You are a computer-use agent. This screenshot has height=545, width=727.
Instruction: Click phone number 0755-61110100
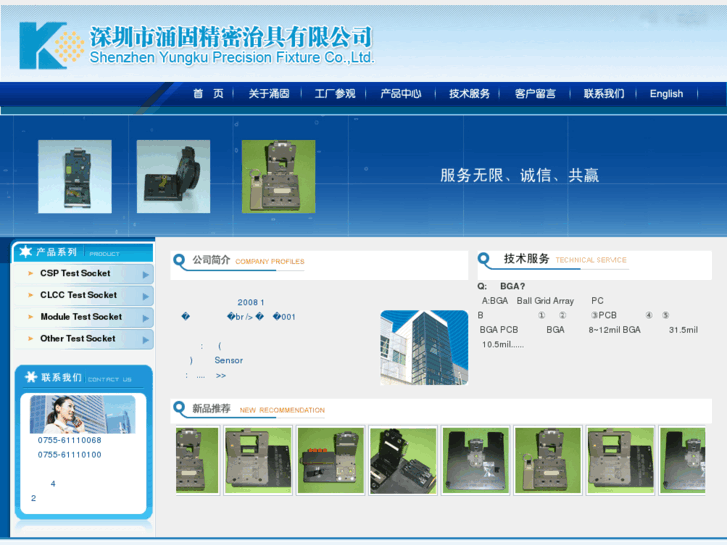point(70,455)
